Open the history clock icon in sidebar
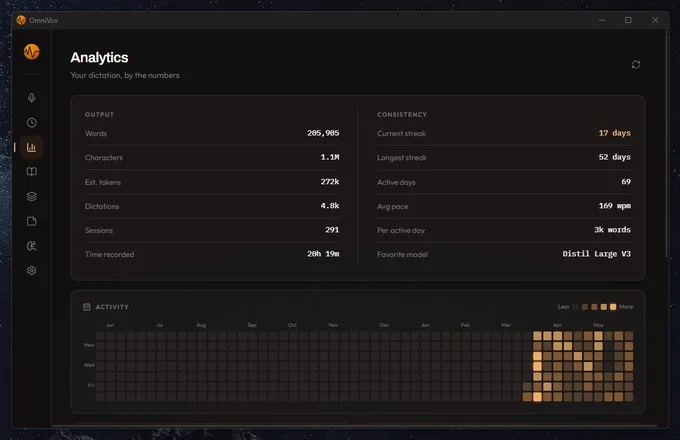The width and height of the screenshot is (680, 440). click(32, 123)
